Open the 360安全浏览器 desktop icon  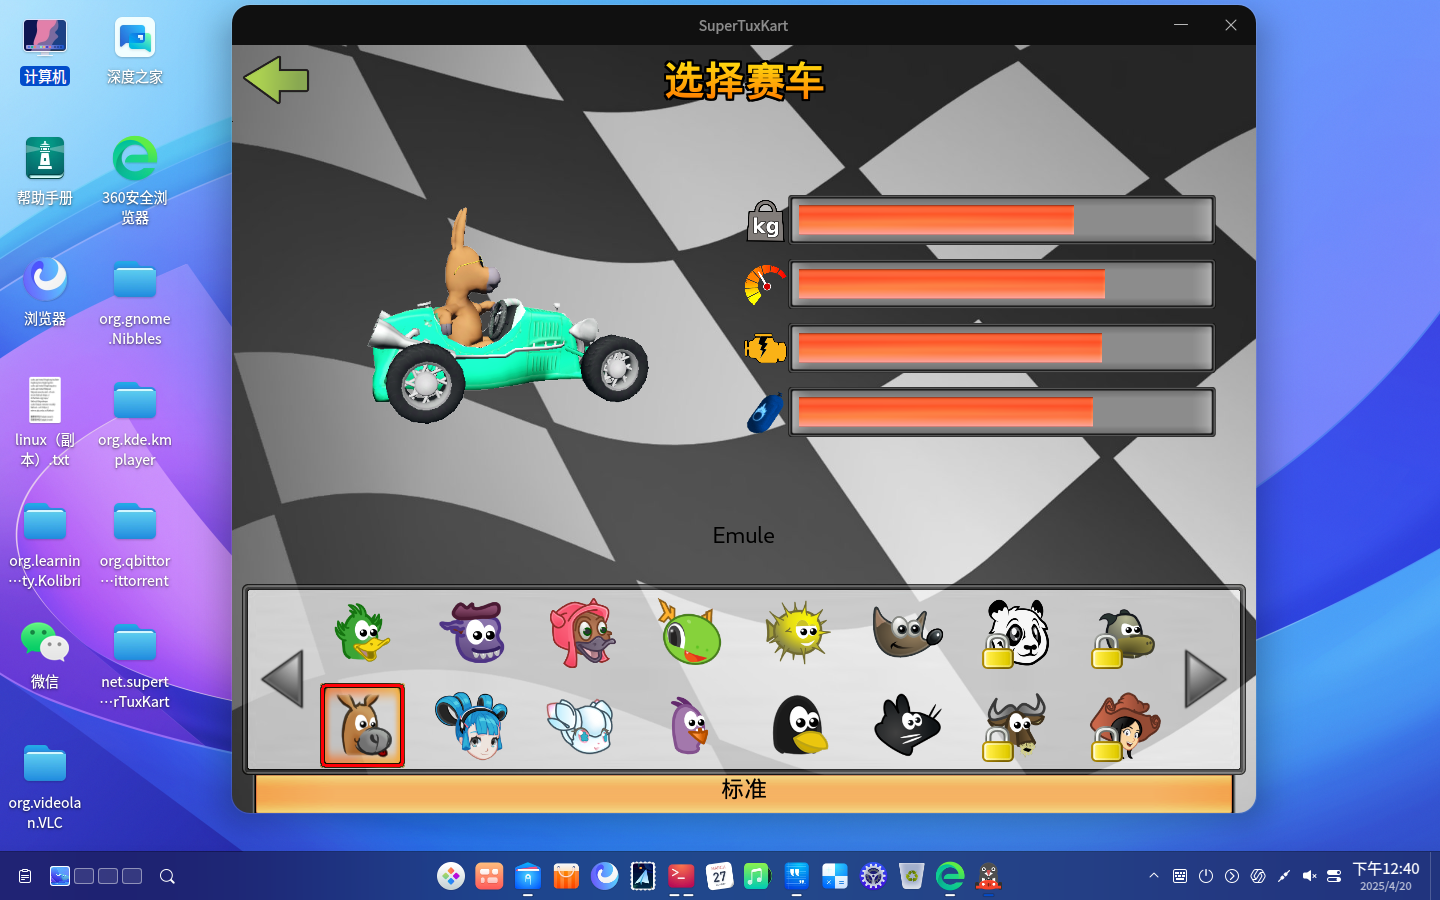tap(135, 181)
